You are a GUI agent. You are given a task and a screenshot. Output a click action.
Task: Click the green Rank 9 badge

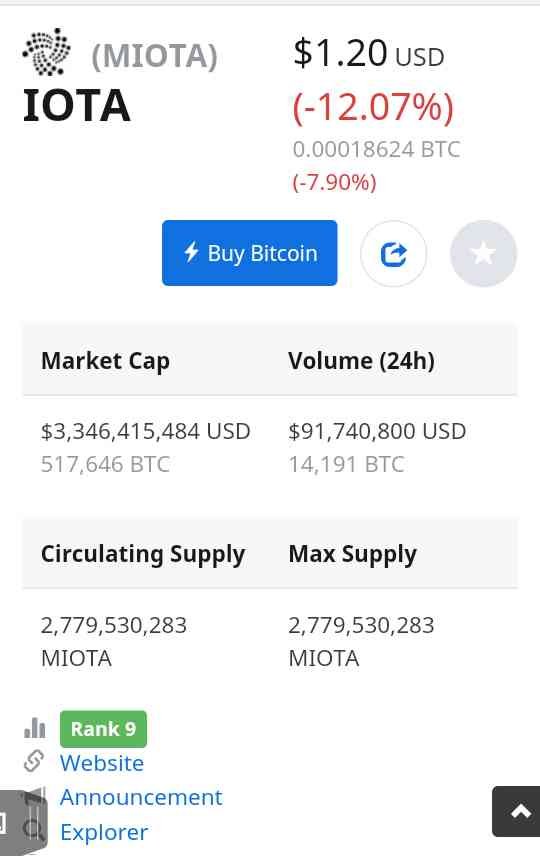click(x=103, y=729)
